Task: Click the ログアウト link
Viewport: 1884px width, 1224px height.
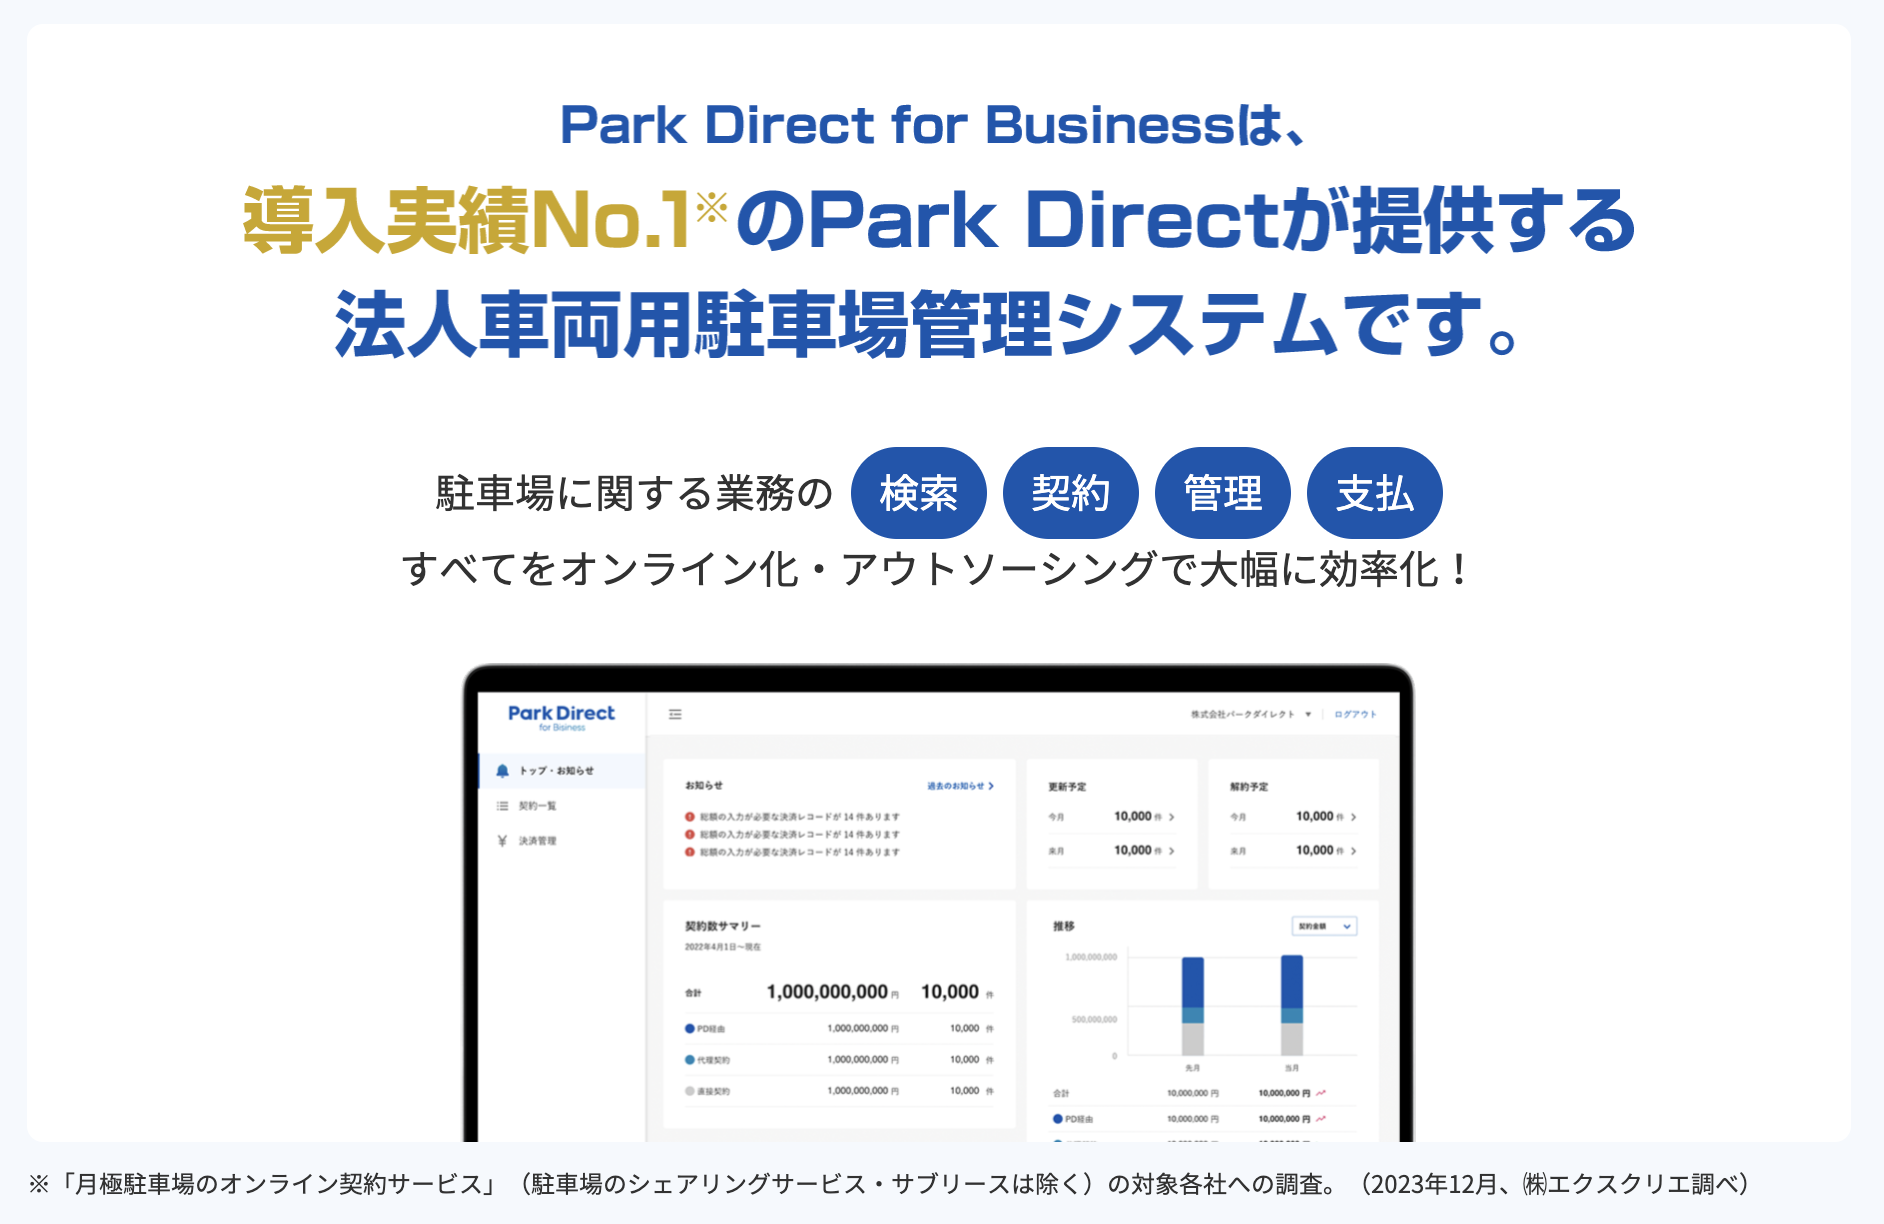Action: [1355, 714]
